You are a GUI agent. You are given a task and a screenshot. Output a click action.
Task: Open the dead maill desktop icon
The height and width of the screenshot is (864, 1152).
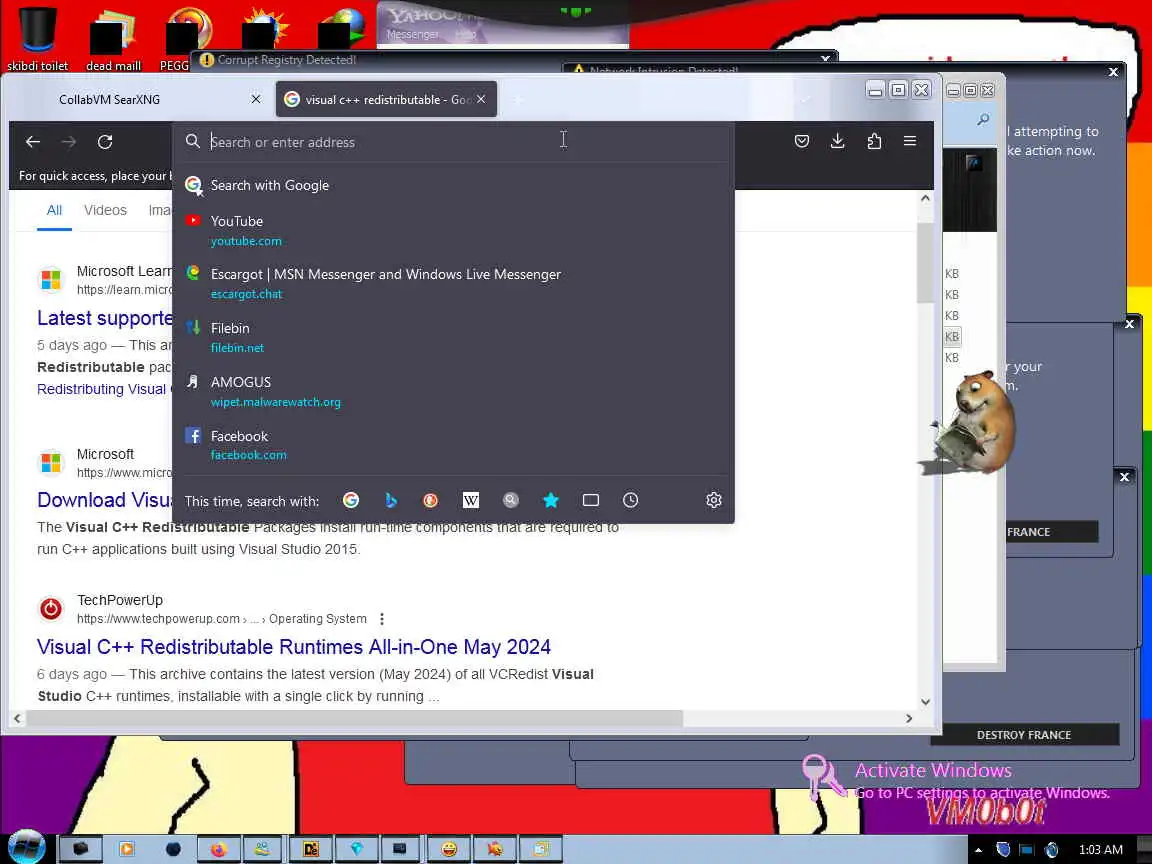click(113, 40)
